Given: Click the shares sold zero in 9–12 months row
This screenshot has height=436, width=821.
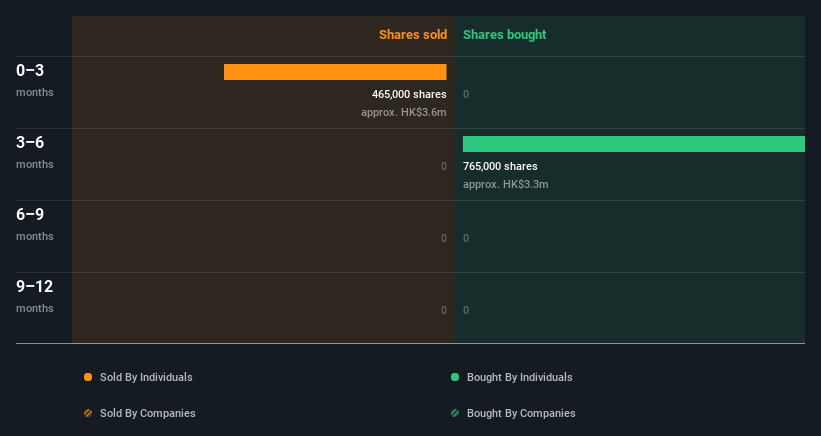Looking at the screenshot, I should [x=443, y=310].
